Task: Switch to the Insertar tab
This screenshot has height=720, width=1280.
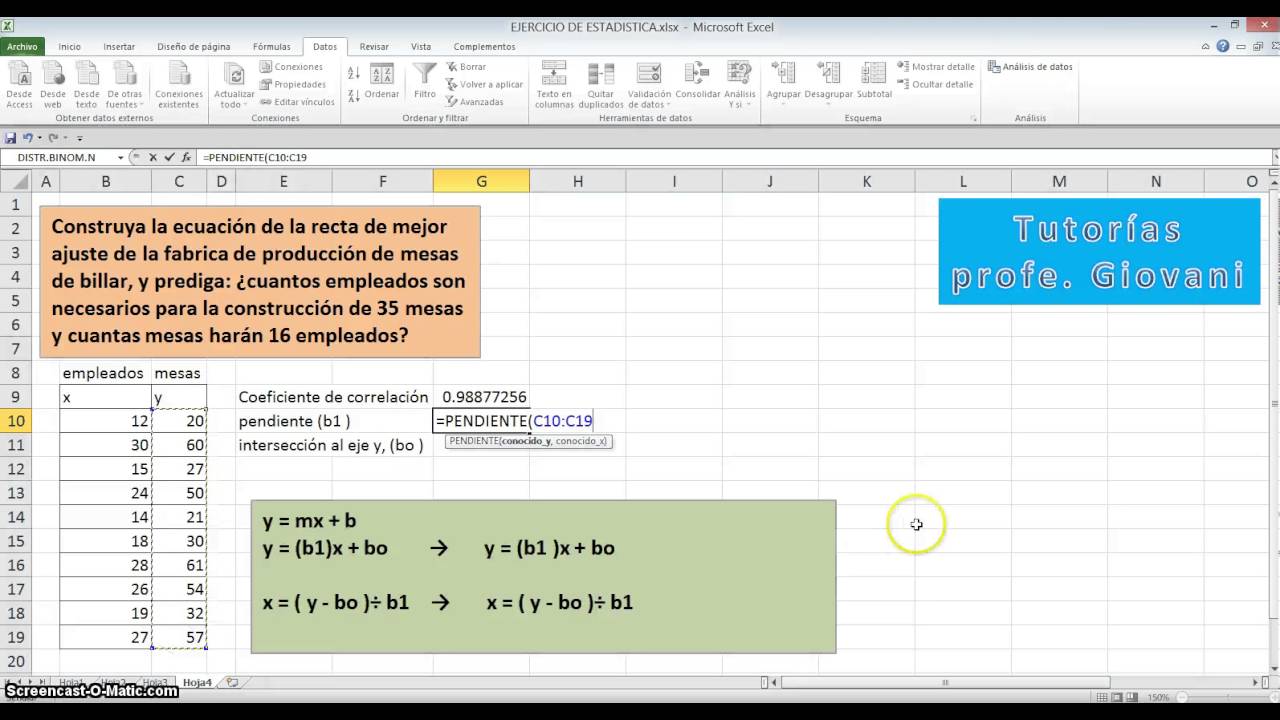Action: point(119,47)
